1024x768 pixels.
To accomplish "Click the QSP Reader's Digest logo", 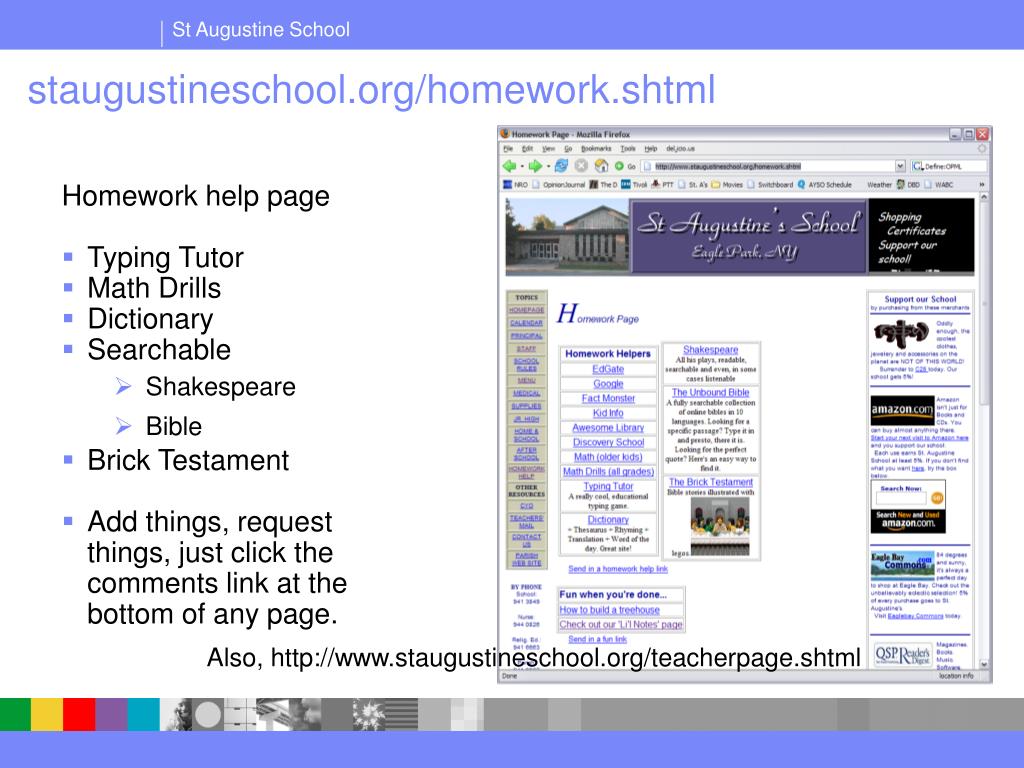I will [x=902, y=655].
